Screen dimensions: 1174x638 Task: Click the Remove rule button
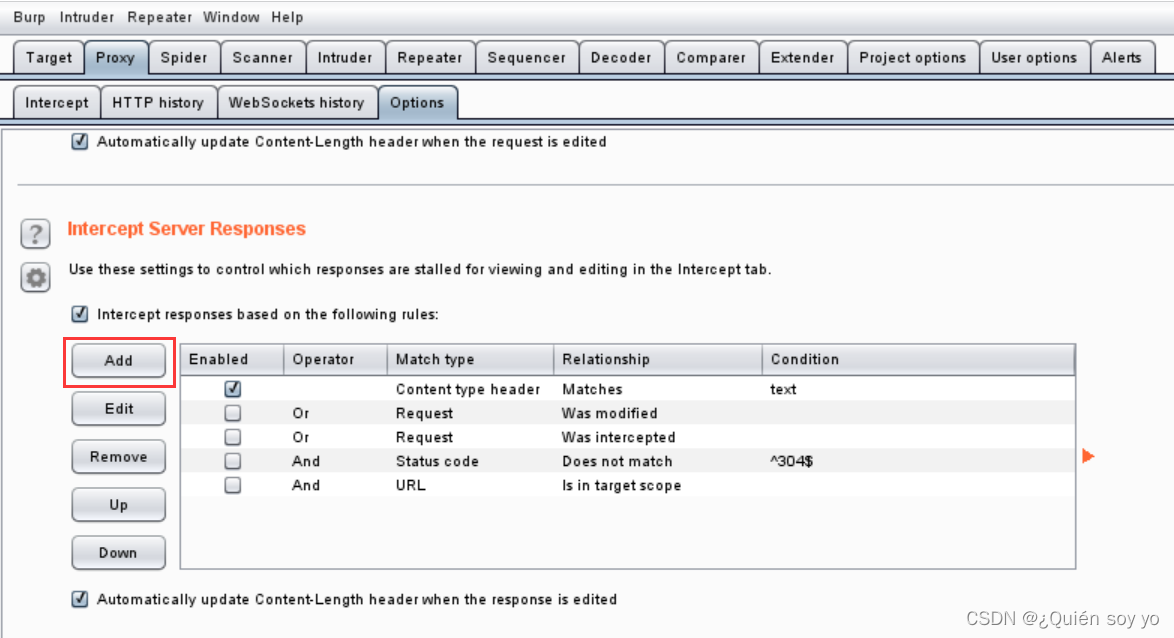[118, 457]
